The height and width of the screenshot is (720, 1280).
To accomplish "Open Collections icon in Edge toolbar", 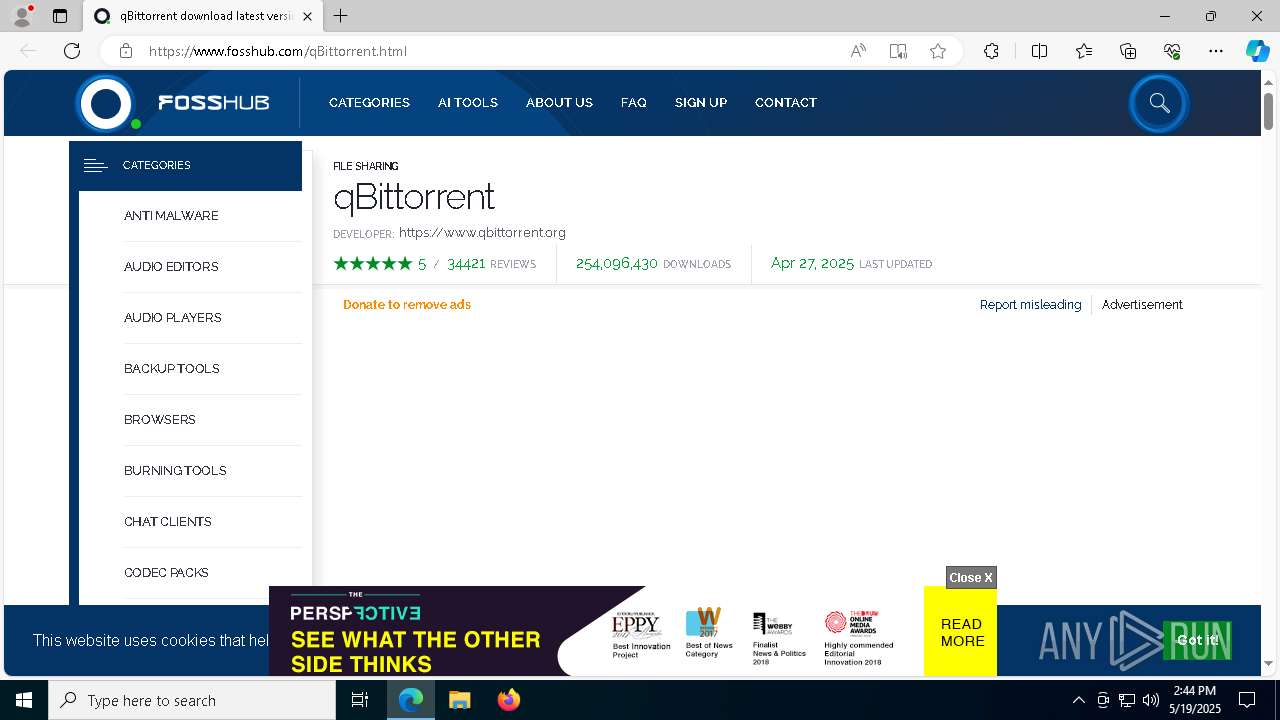I will (x=1128, y=51).
